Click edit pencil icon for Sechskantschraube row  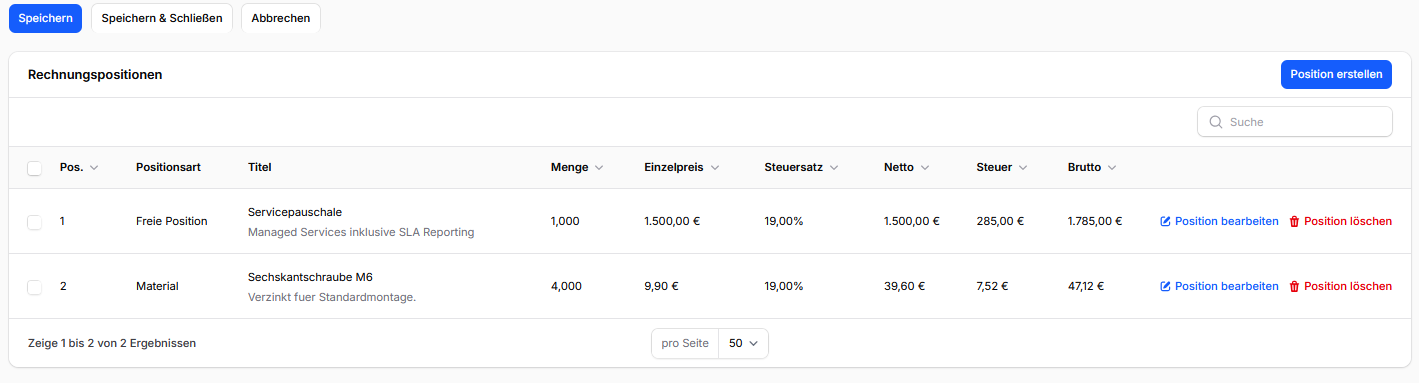coord(1165,287)
